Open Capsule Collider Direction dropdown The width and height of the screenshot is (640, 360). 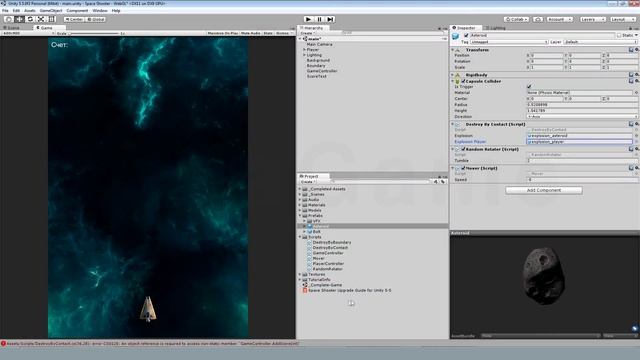click(582, 117)
